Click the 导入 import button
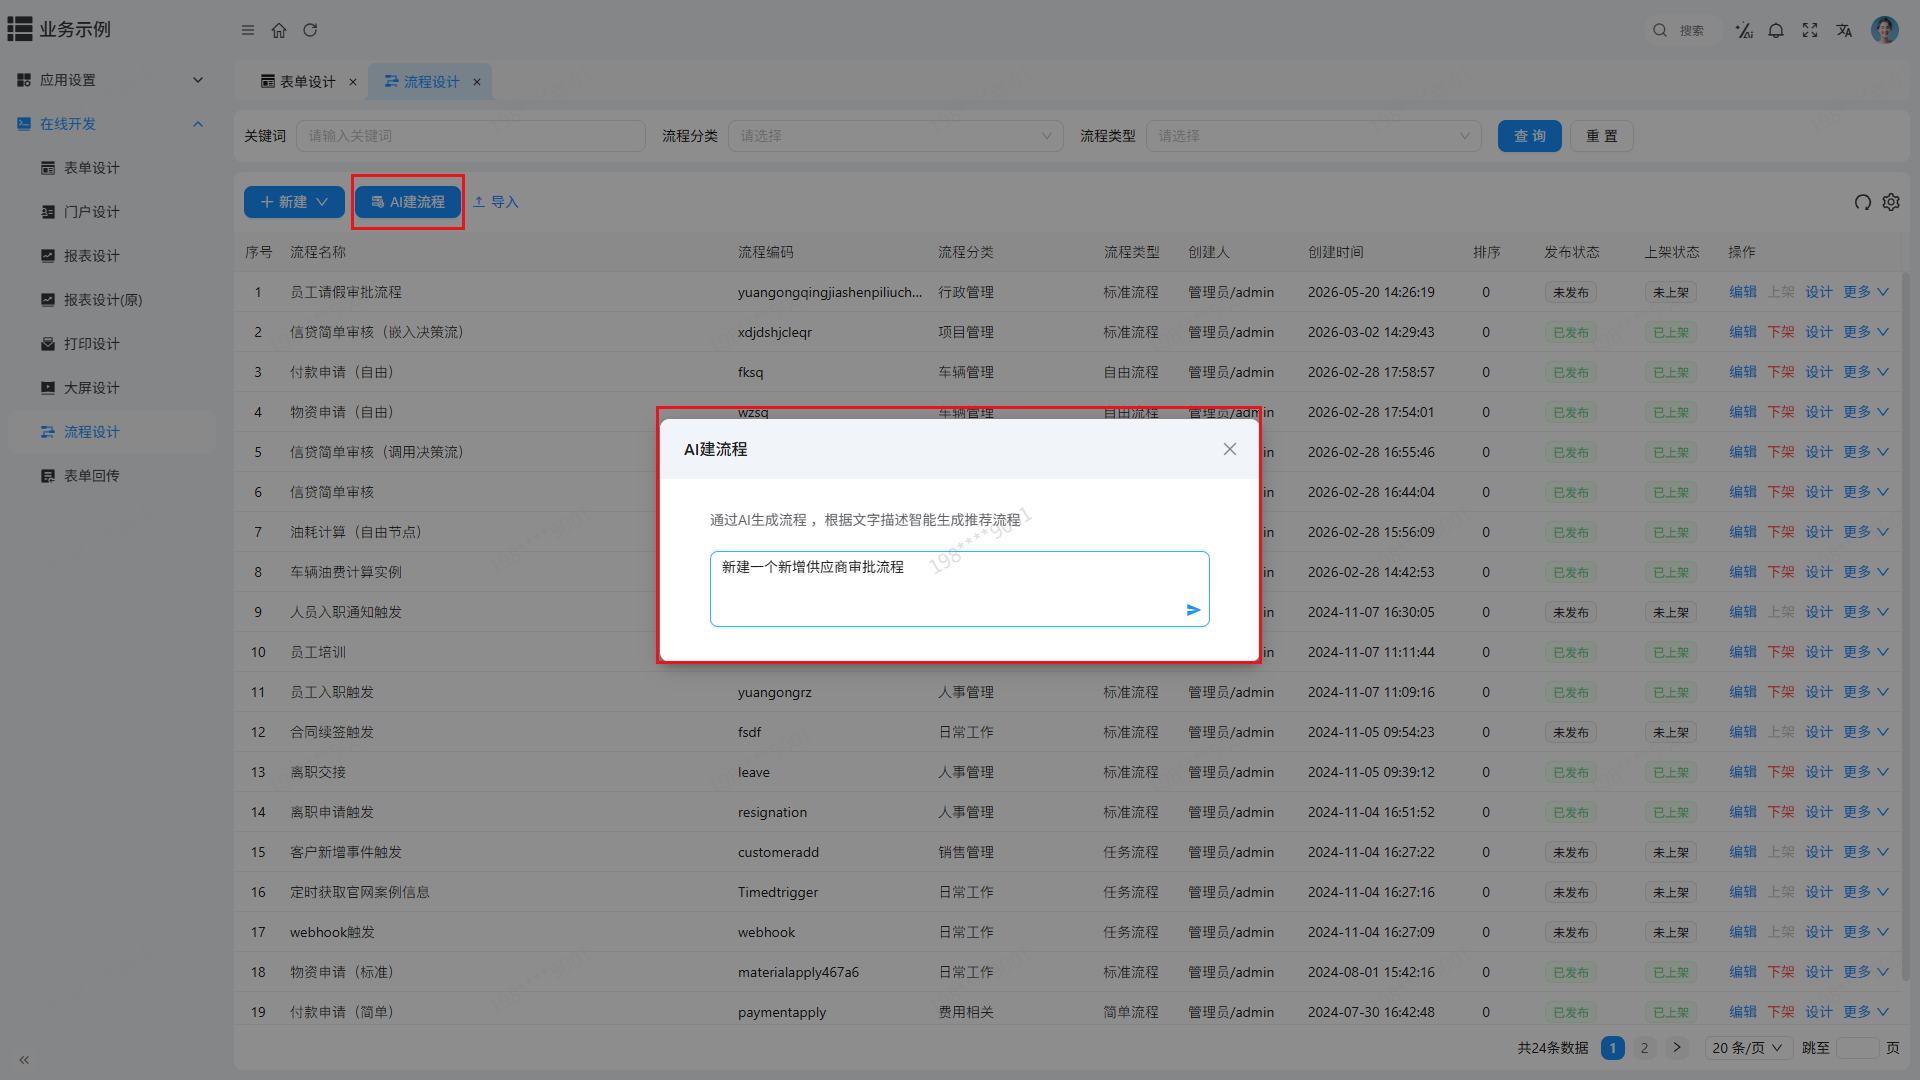This screenshot has height=1080, width=1920. 496,202
